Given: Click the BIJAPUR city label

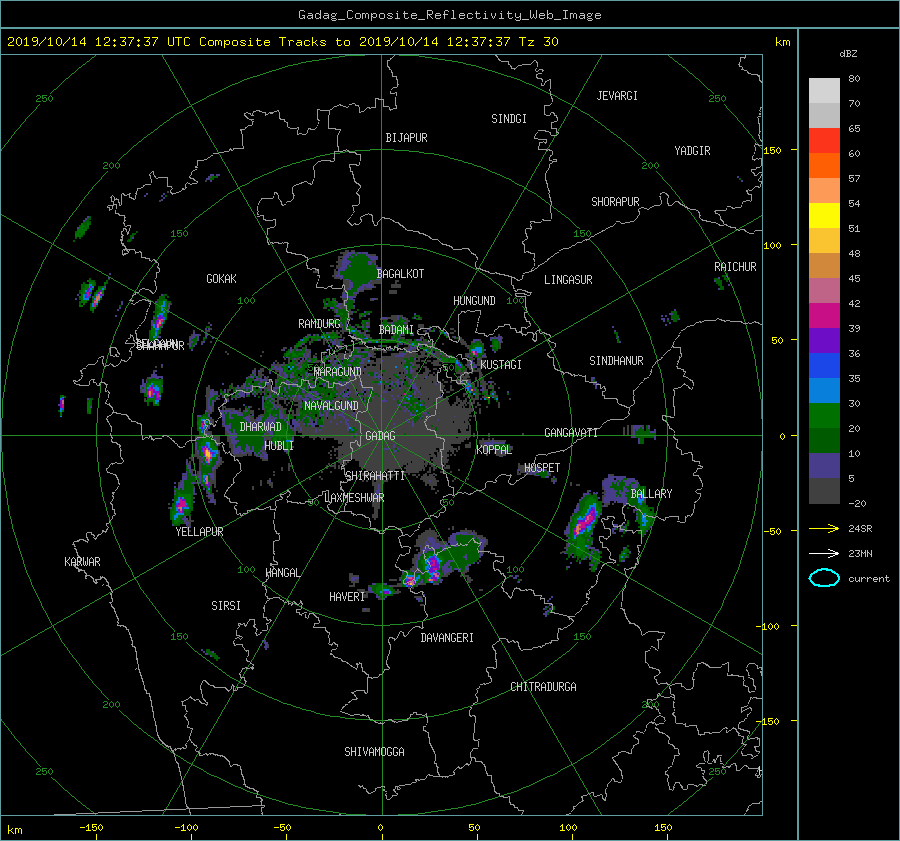Looking at the screenshot, I should click(x=406, y=138).
